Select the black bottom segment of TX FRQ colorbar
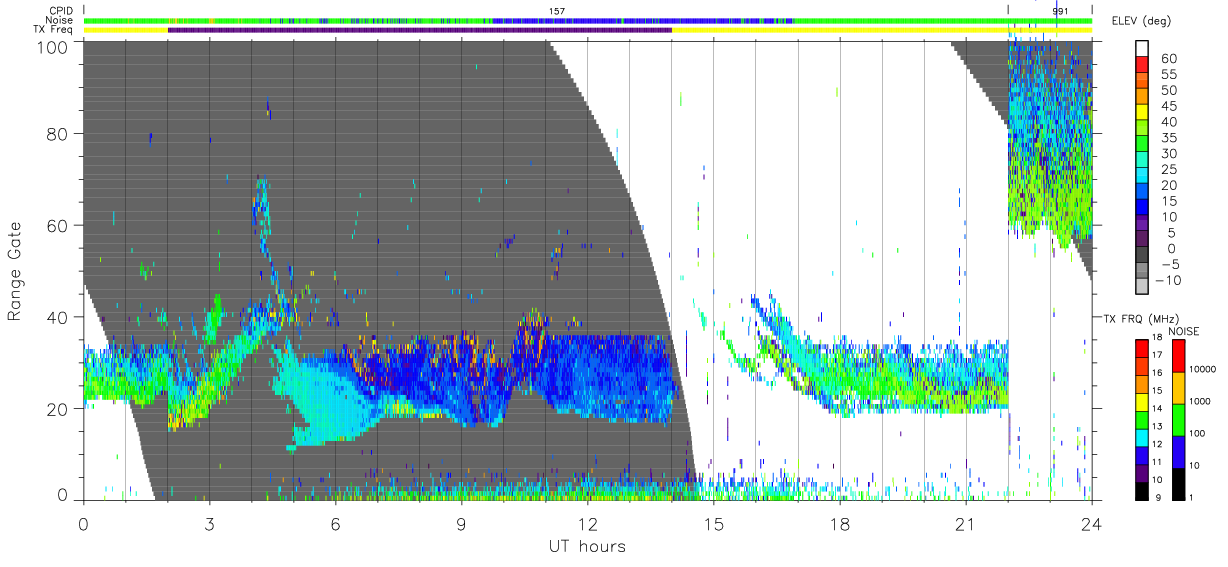 pos(1142,490)
